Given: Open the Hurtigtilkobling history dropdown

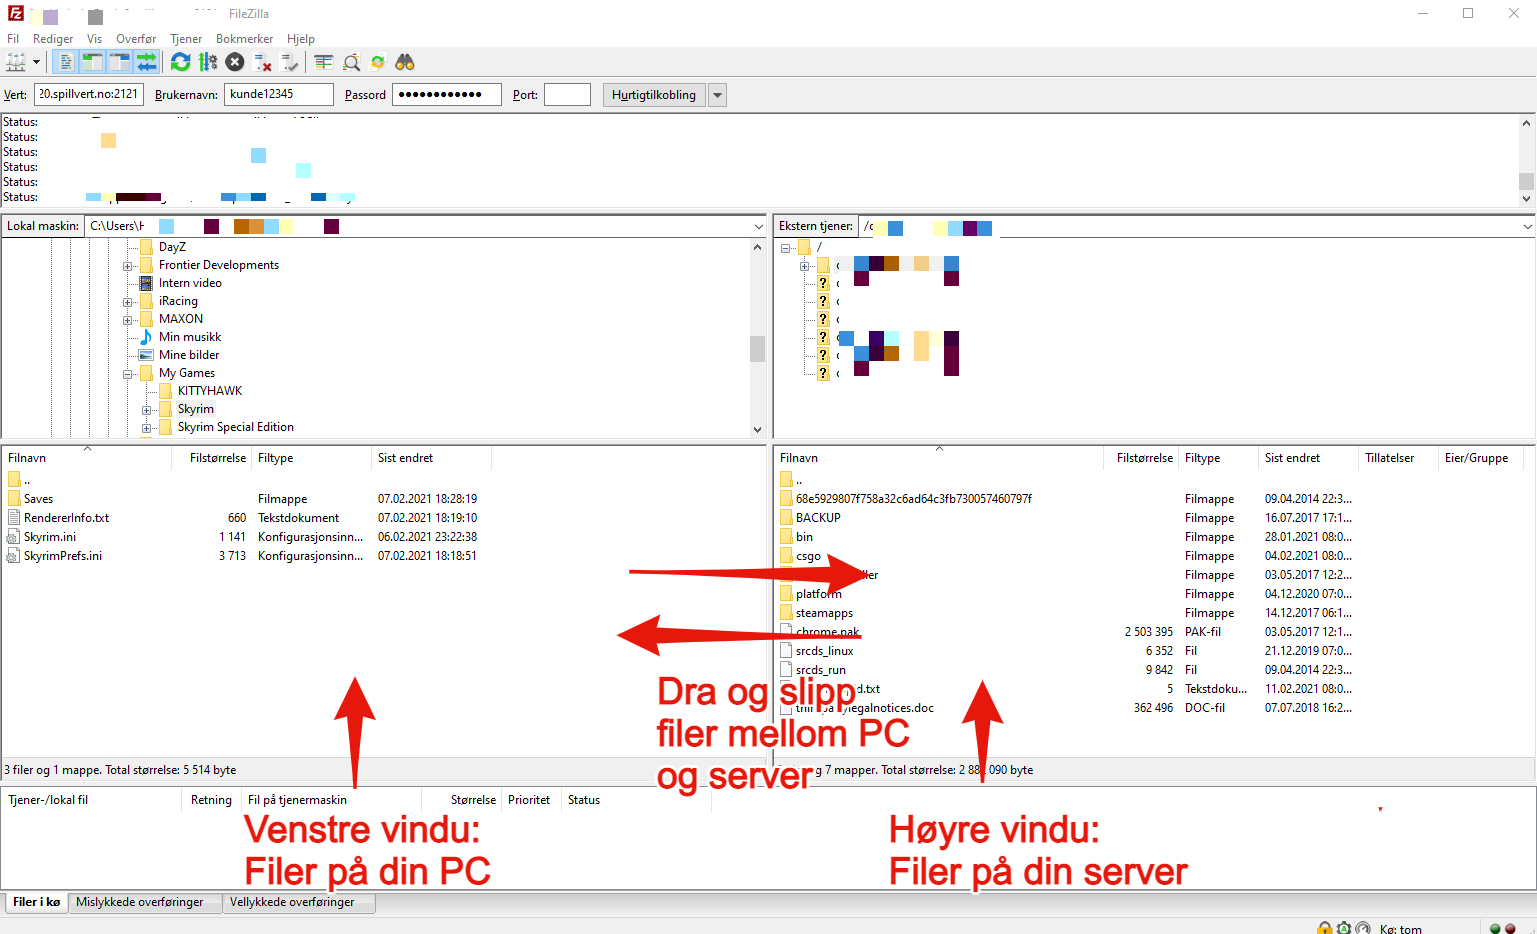Looking at the screenshot, I should (717, 95).
